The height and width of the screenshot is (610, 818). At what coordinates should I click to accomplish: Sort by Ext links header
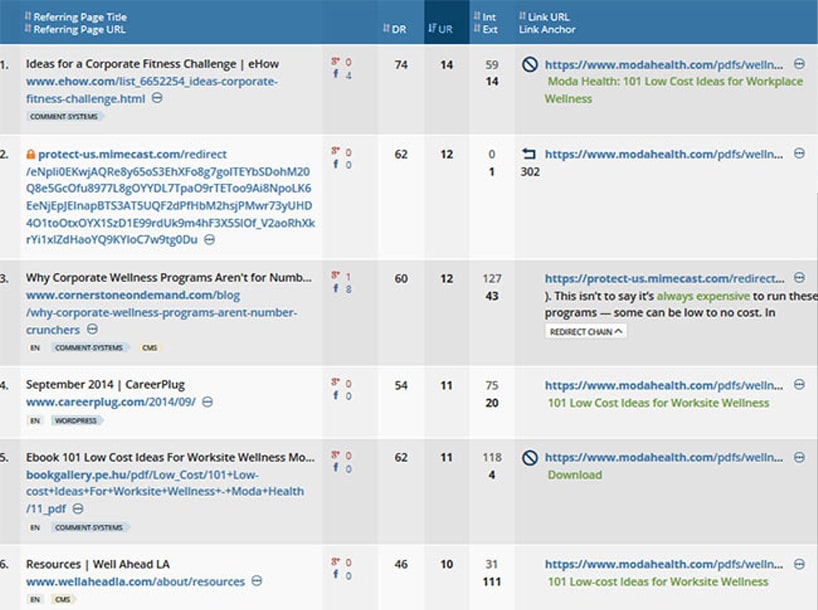(485, 29)
